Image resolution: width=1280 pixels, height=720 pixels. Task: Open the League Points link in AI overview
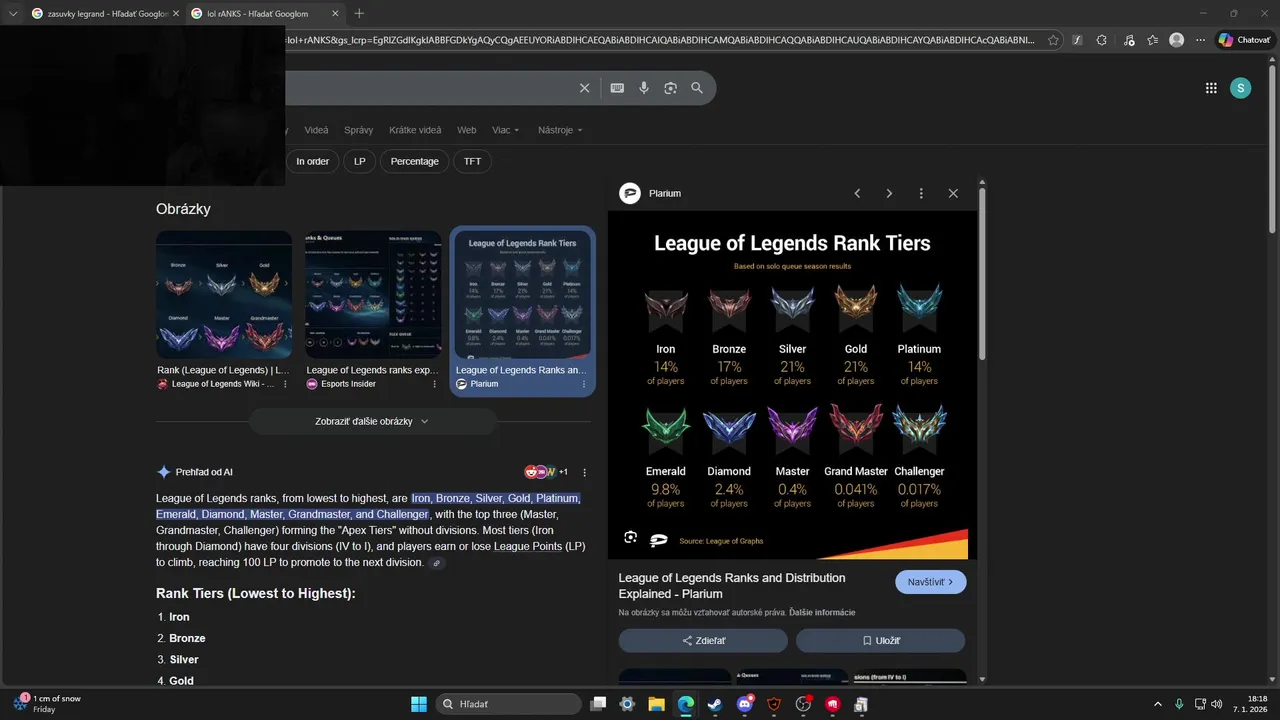click(x=528, y=547)
